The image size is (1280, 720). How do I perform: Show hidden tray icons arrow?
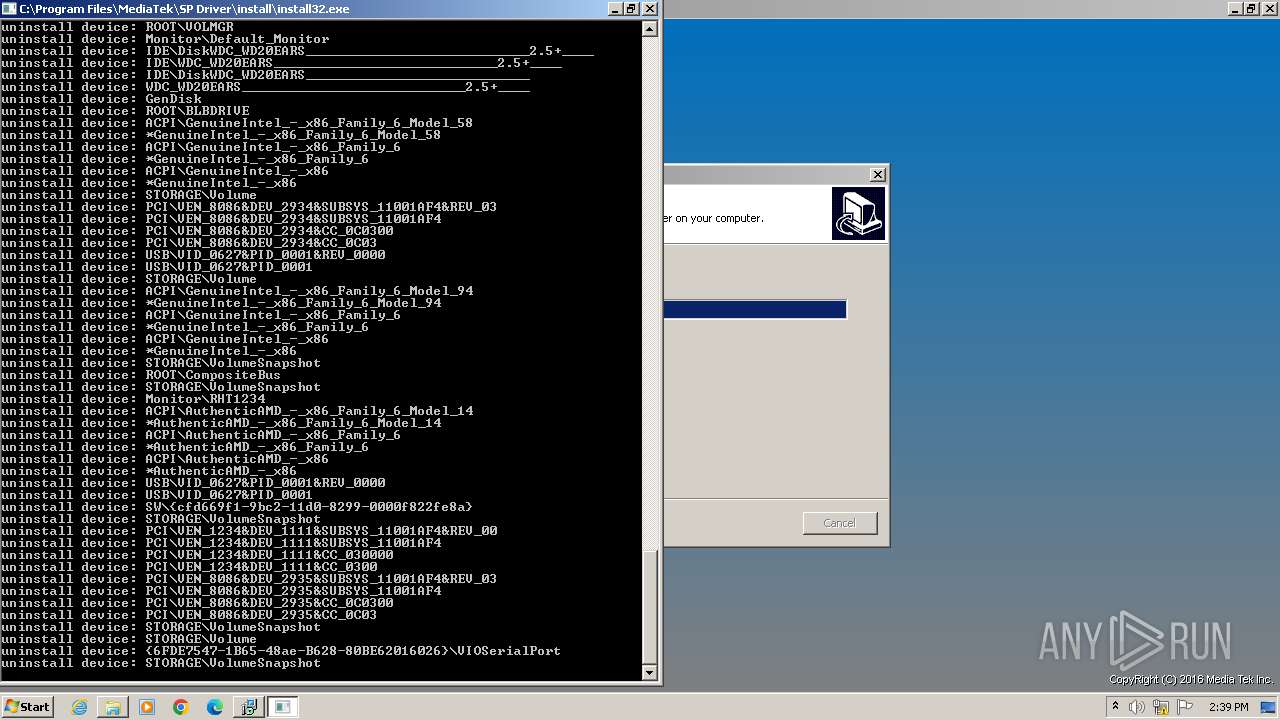point(1115,707)
